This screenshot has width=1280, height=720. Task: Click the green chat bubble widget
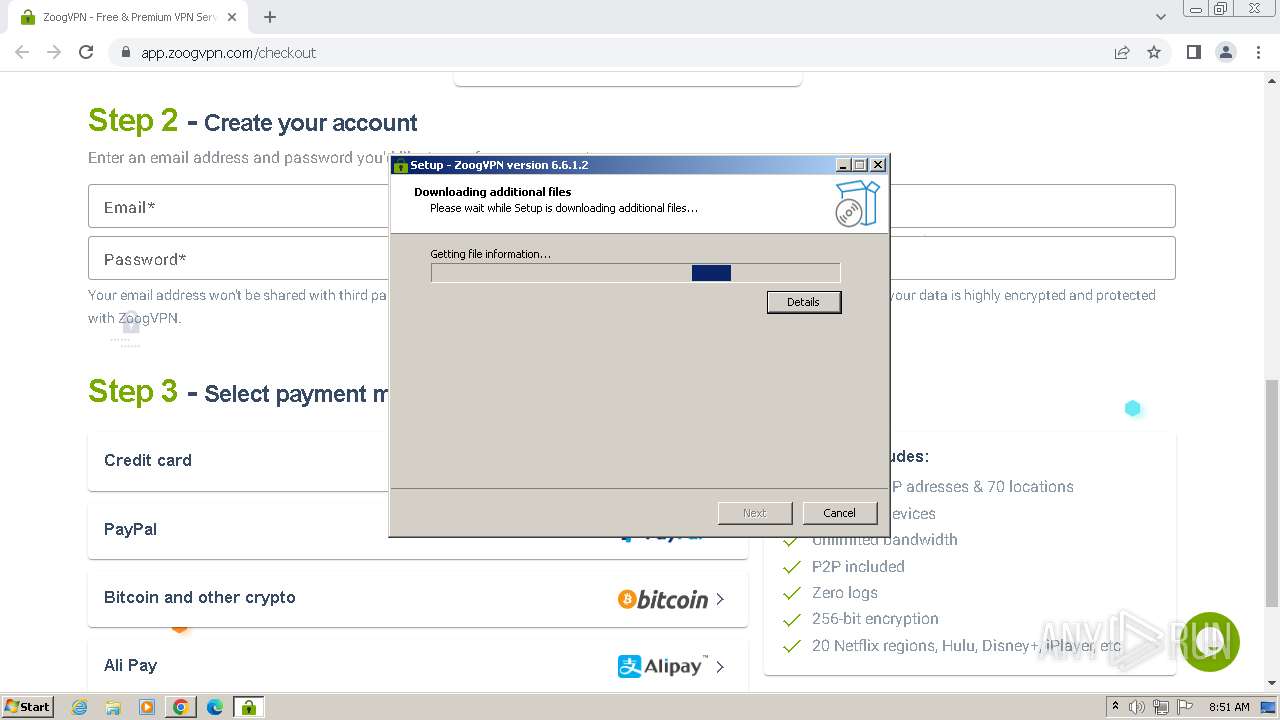point(1210,642)
